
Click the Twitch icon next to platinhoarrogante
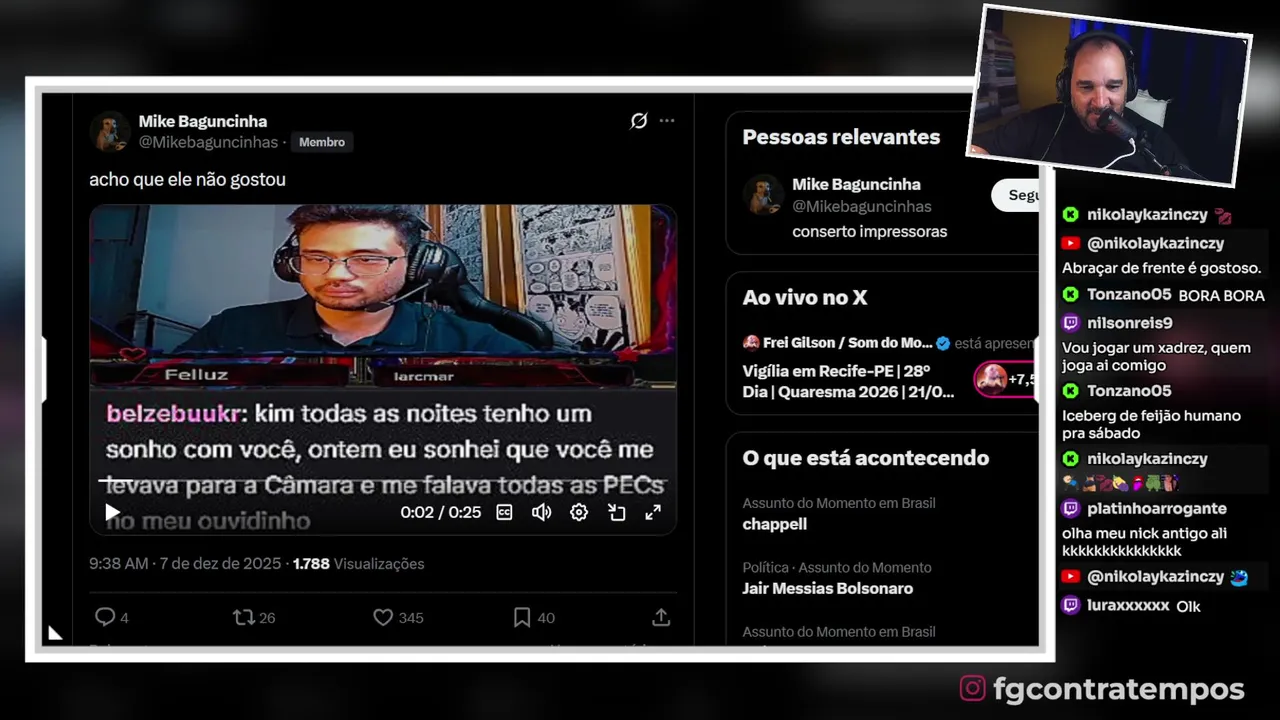pos(1071,508)
